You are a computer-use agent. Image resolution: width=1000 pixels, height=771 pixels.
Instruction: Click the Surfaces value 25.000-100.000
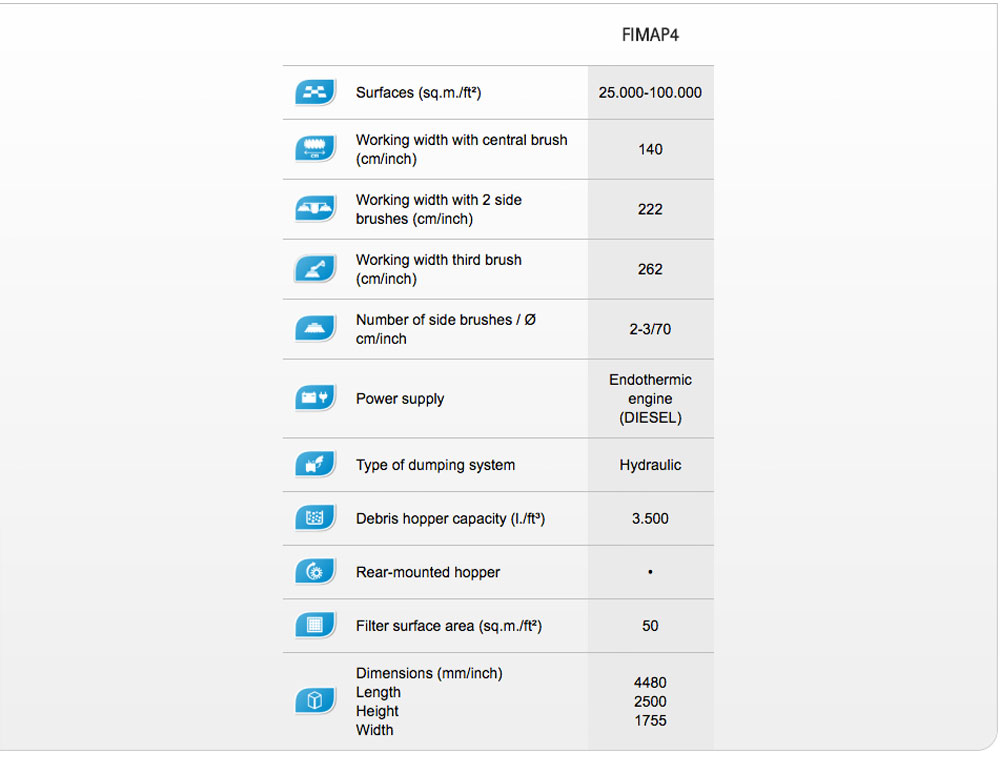click(650, 92)
